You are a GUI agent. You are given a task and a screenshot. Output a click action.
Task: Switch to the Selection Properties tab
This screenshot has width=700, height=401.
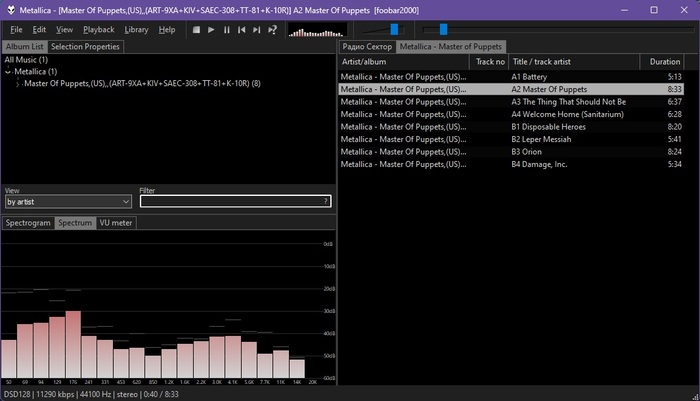85,46
